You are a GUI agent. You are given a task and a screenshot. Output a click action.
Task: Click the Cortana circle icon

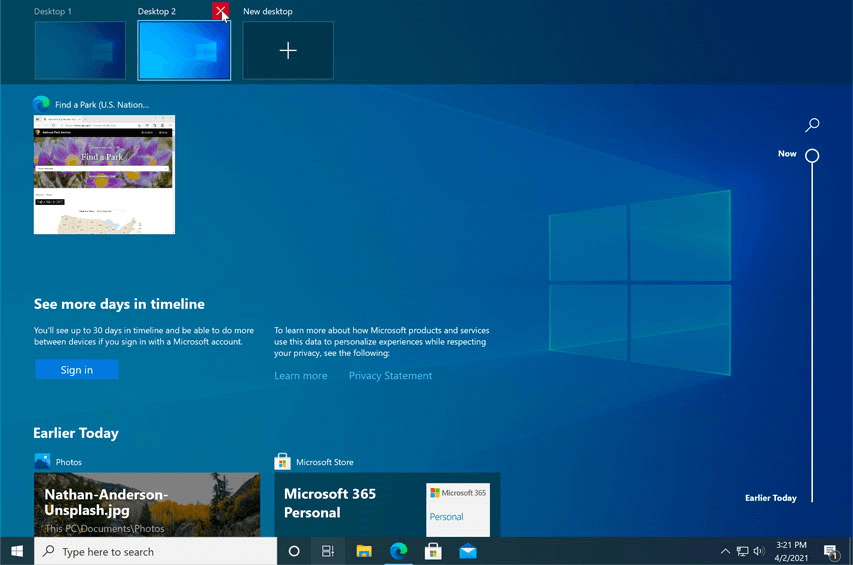[294, 551]
